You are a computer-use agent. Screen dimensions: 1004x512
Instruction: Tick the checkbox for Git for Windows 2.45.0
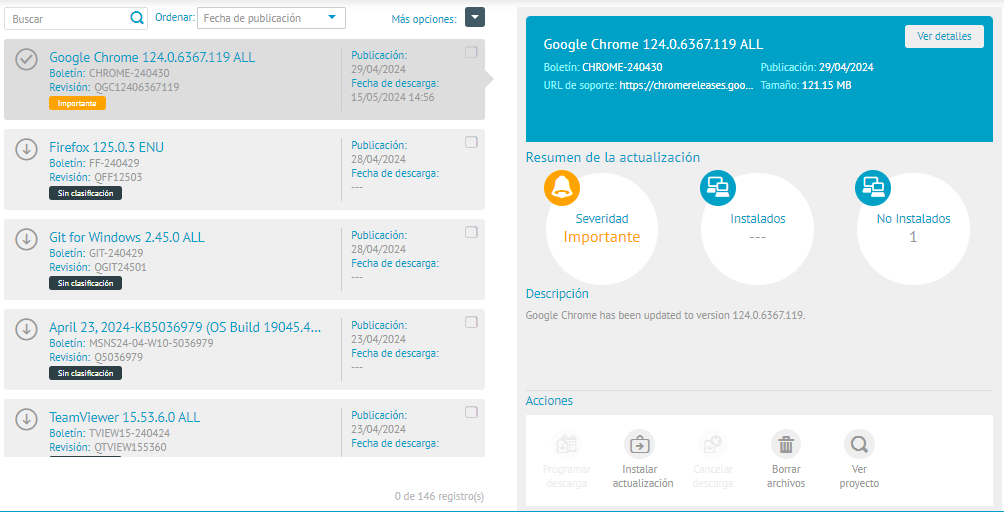click(x=471, y=232)
